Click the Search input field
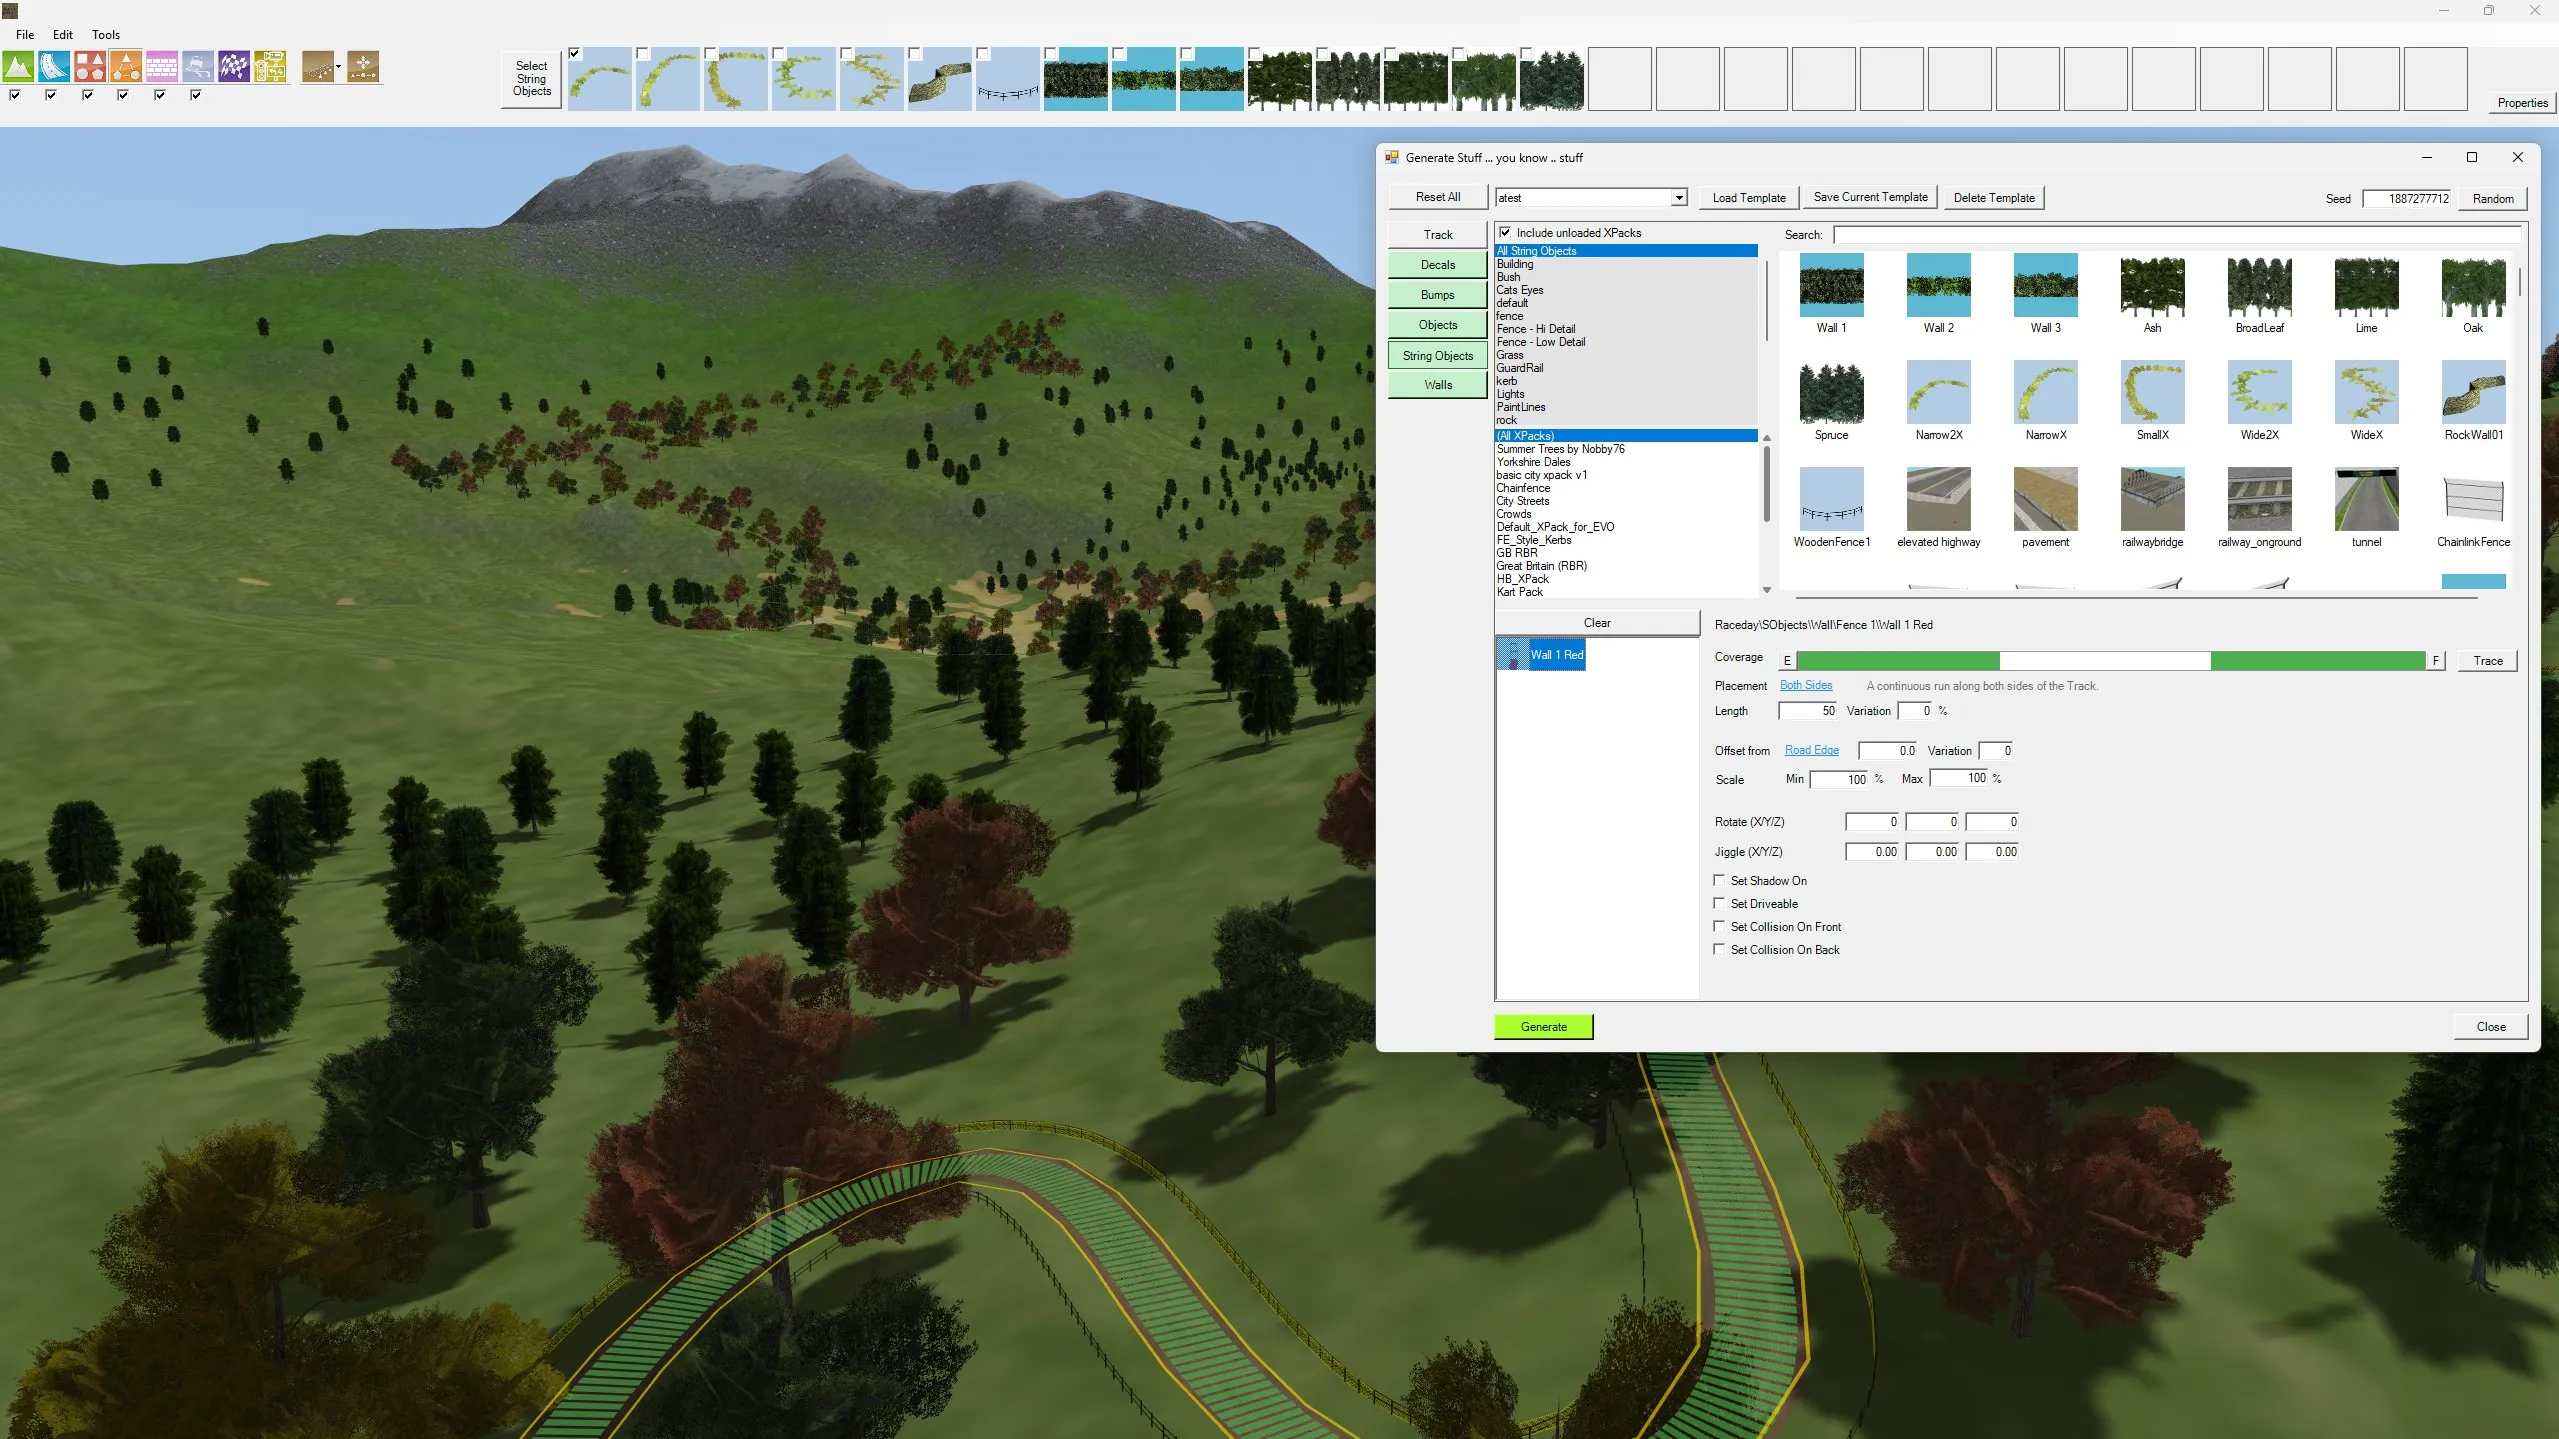The height and width of the screenshot is (1439, 2559). [2176, 235]
